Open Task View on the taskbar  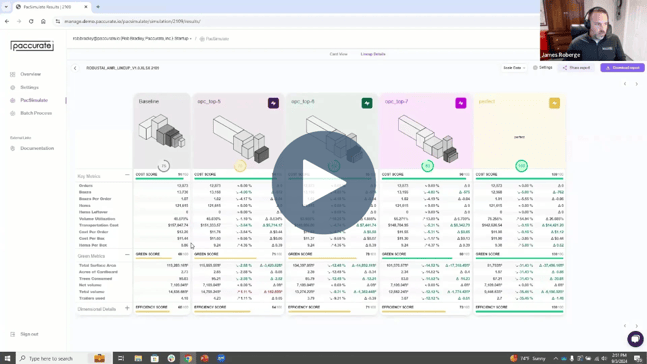[121, 358]
